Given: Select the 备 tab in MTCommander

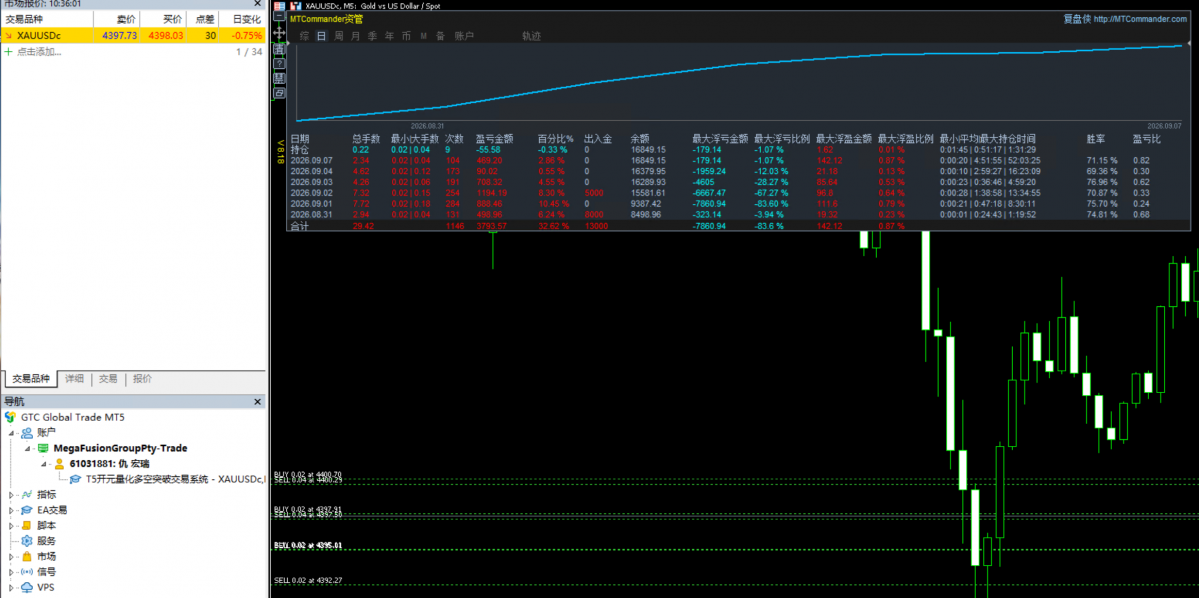Looking at the screenshot, I should 440,36.
